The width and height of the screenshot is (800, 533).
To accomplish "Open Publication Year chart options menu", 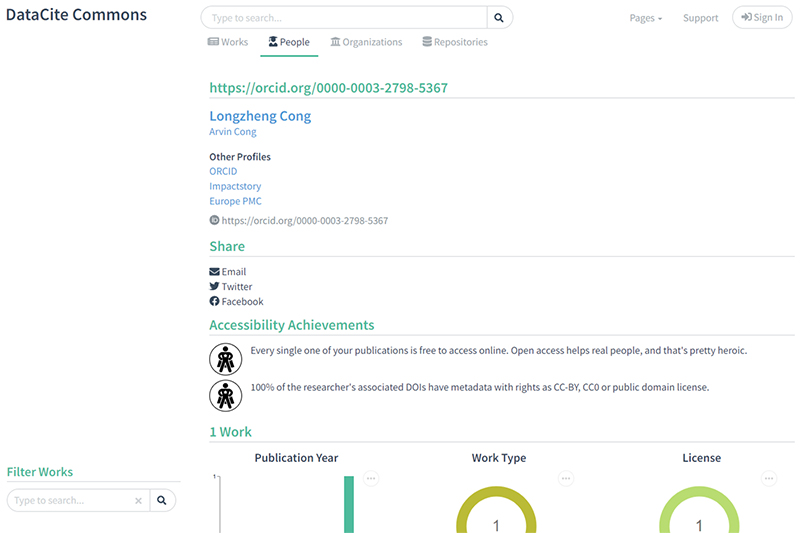I will click(371, 479).
